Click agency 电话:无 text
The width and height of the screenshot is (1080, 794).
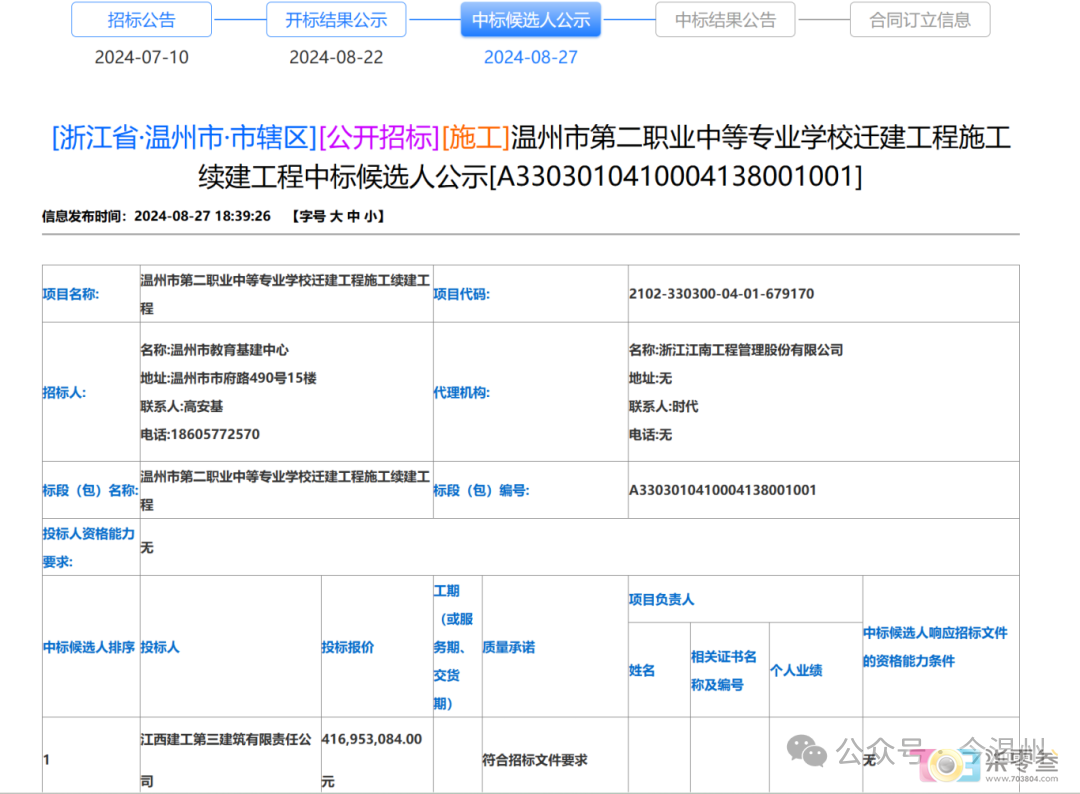click(650, 435)
